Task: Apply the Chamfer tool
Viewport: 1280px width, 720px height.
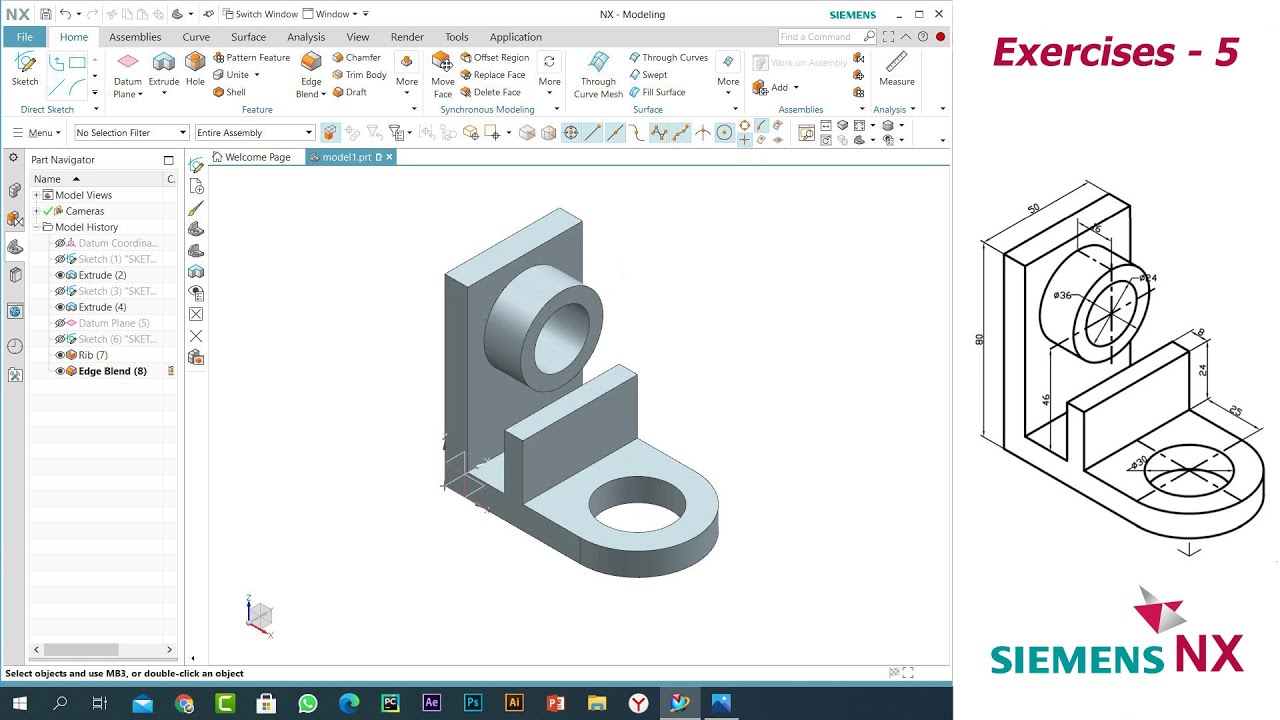Action: pos(356,58)
